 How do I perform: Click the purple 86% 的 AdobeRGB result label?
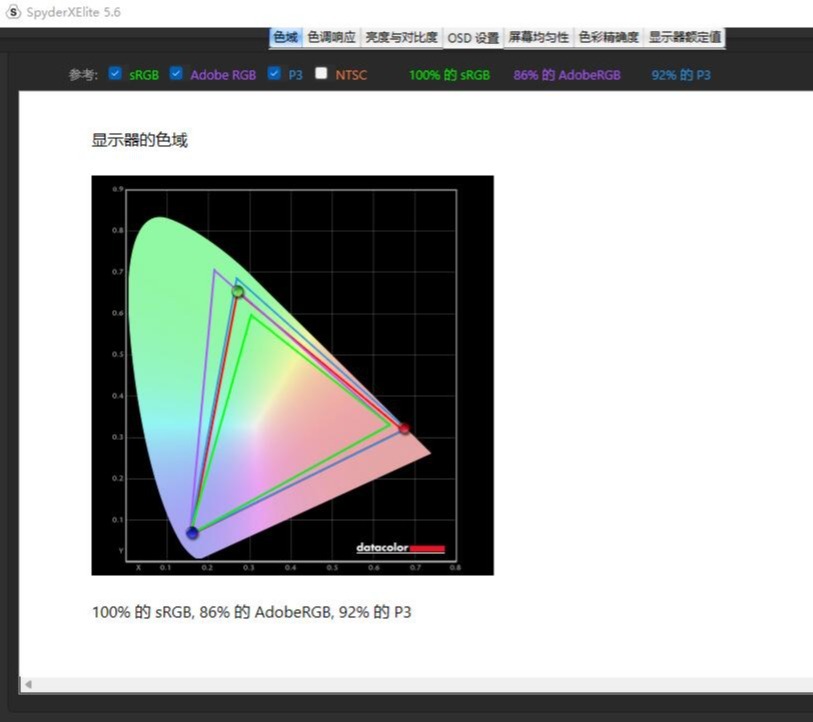[x=567, y=75]
